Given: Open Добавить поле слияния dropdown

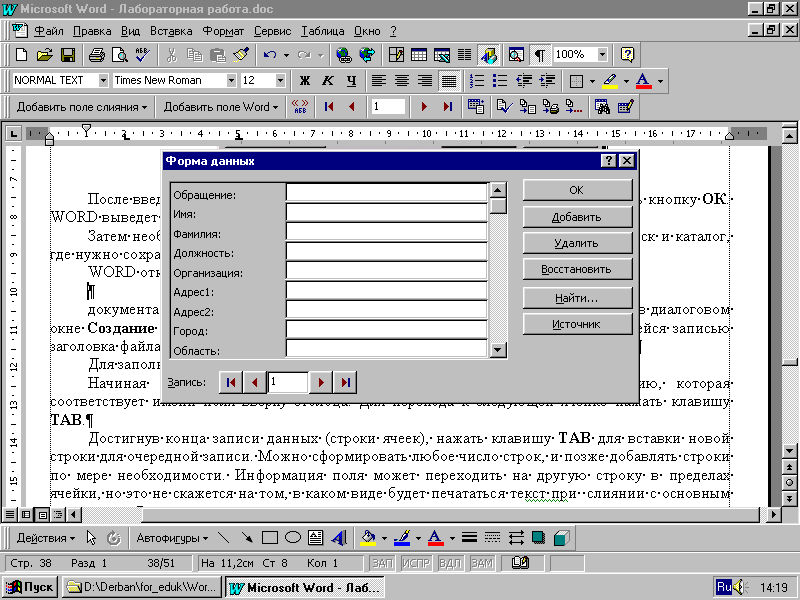Looking at the screenshot, I should point(82,107).
